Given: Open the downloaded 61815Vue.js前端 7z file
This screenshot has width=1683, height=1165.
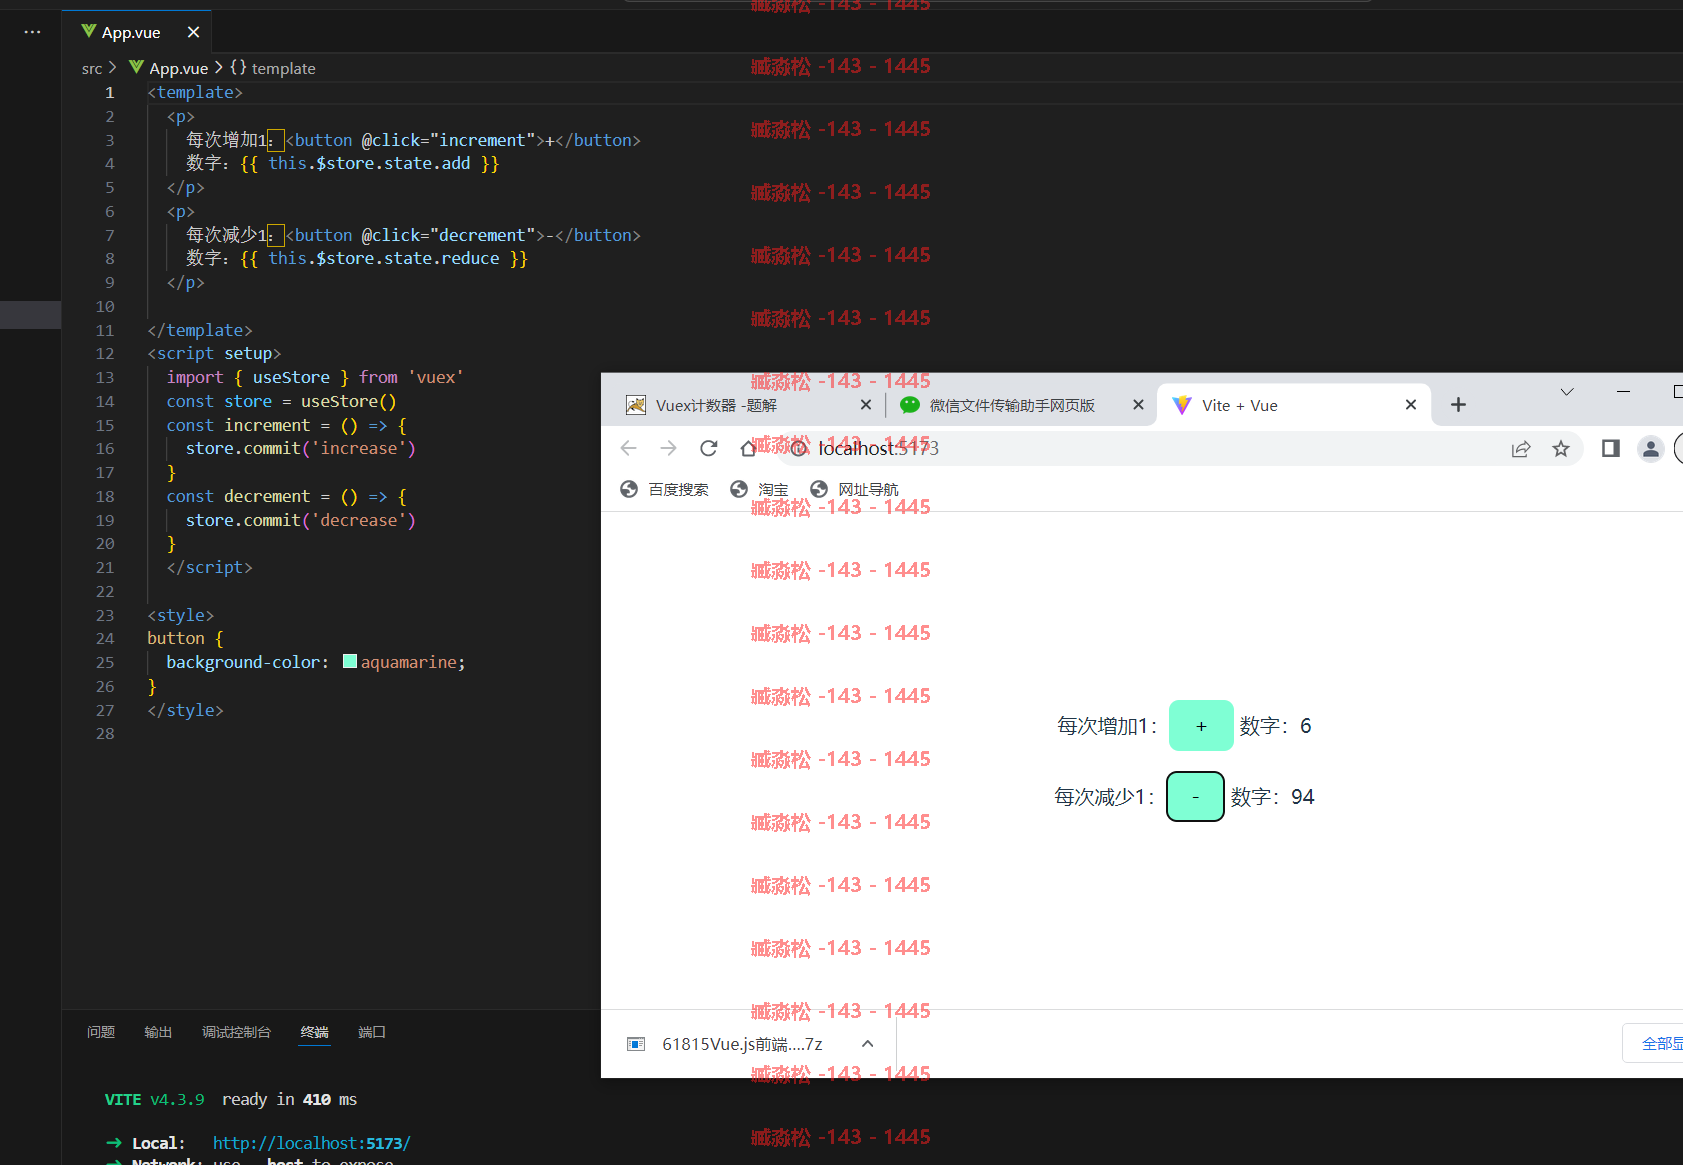Looking at the screenshot, I should coord(742,1044).
